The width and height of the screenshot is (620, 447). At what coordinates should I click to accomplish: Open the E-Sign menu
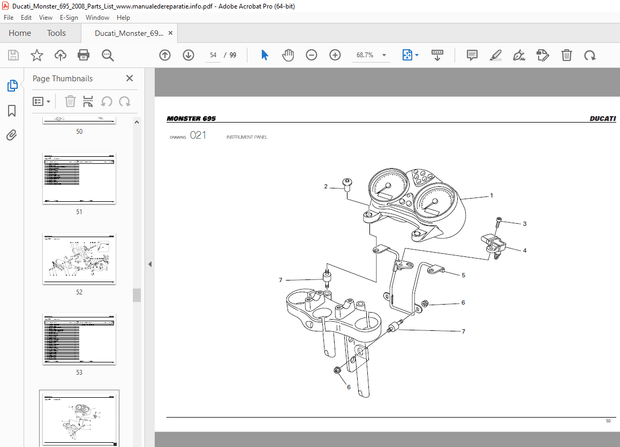point(69,17)
